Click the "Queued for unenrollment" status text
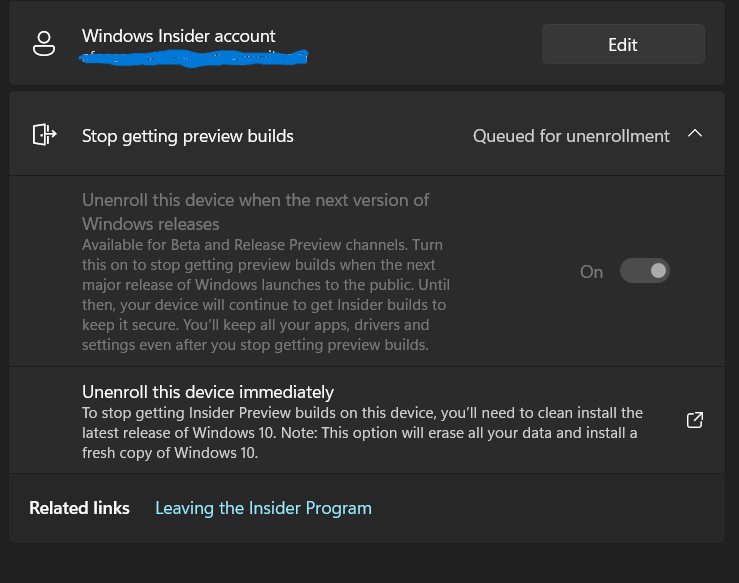The height and width of the screenshot is (583, 739). (x=571, y=136)
